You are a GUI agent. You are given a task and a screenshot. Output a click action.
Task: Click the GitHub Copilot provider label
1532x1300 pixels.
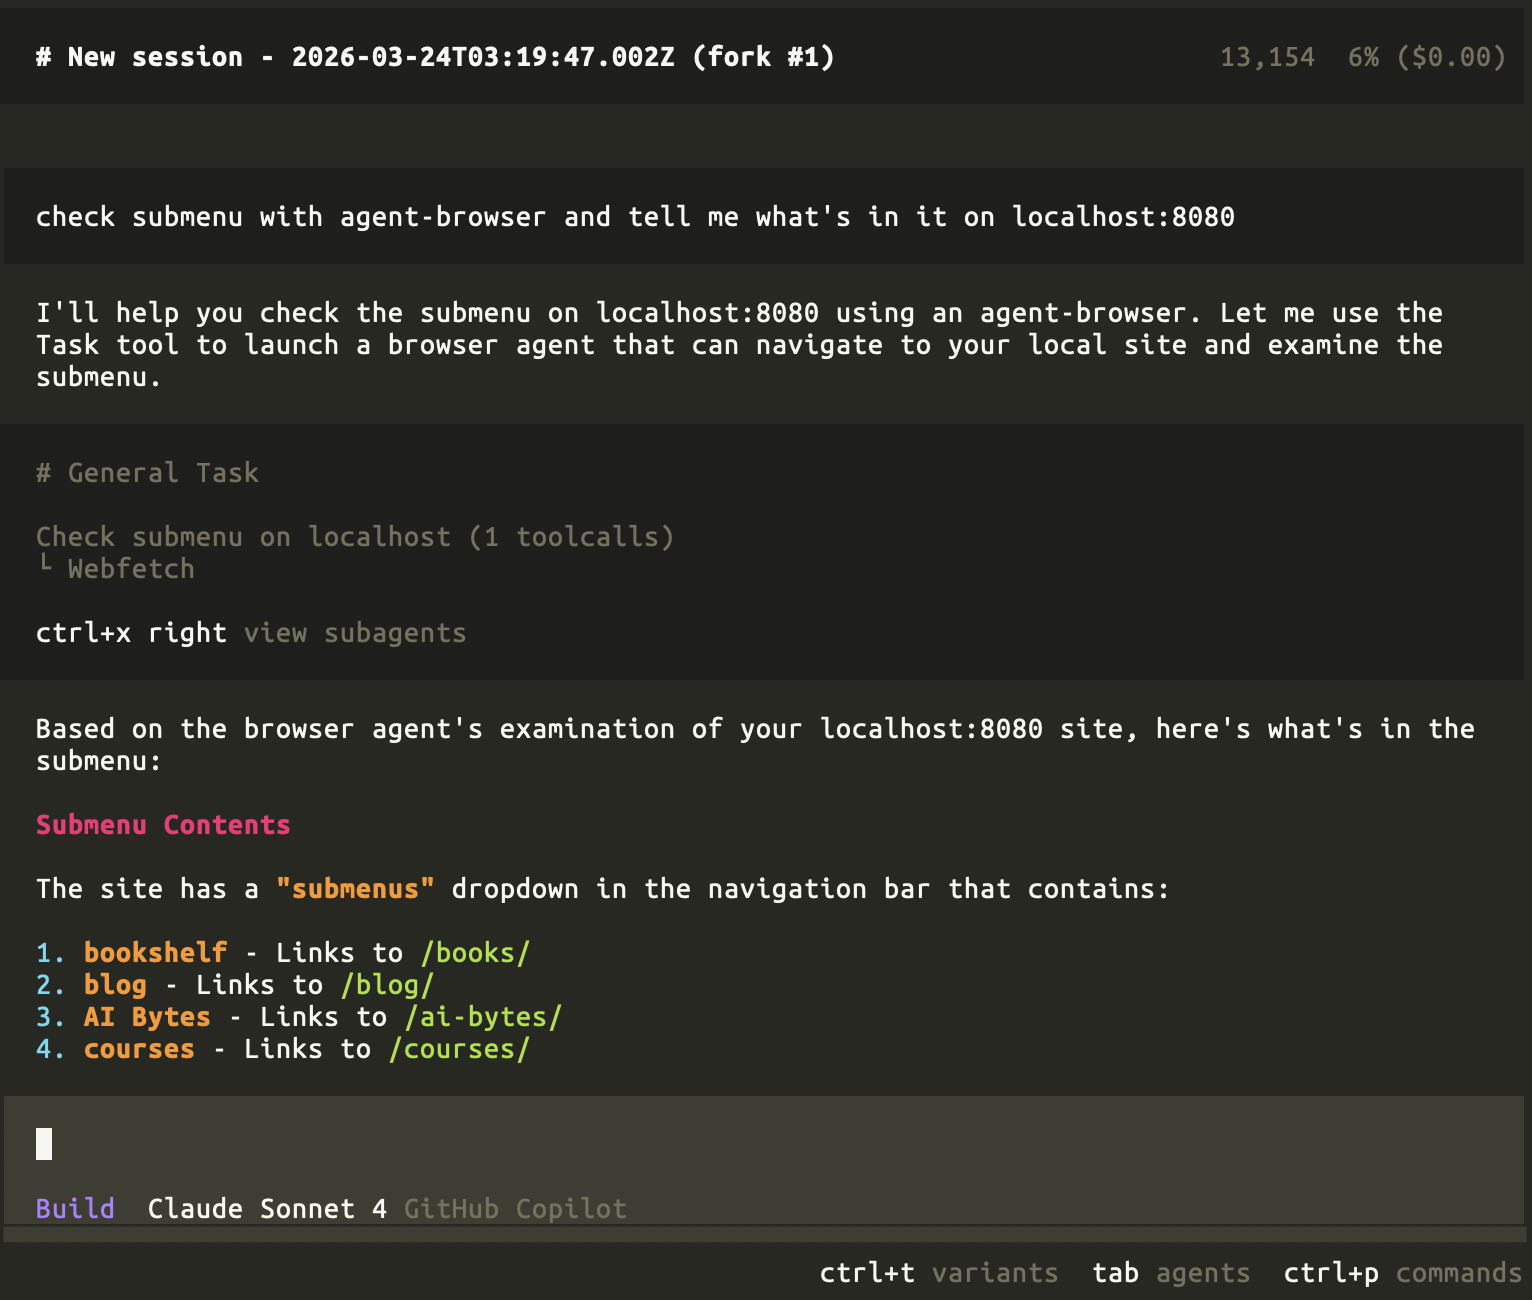point(515,1208)
